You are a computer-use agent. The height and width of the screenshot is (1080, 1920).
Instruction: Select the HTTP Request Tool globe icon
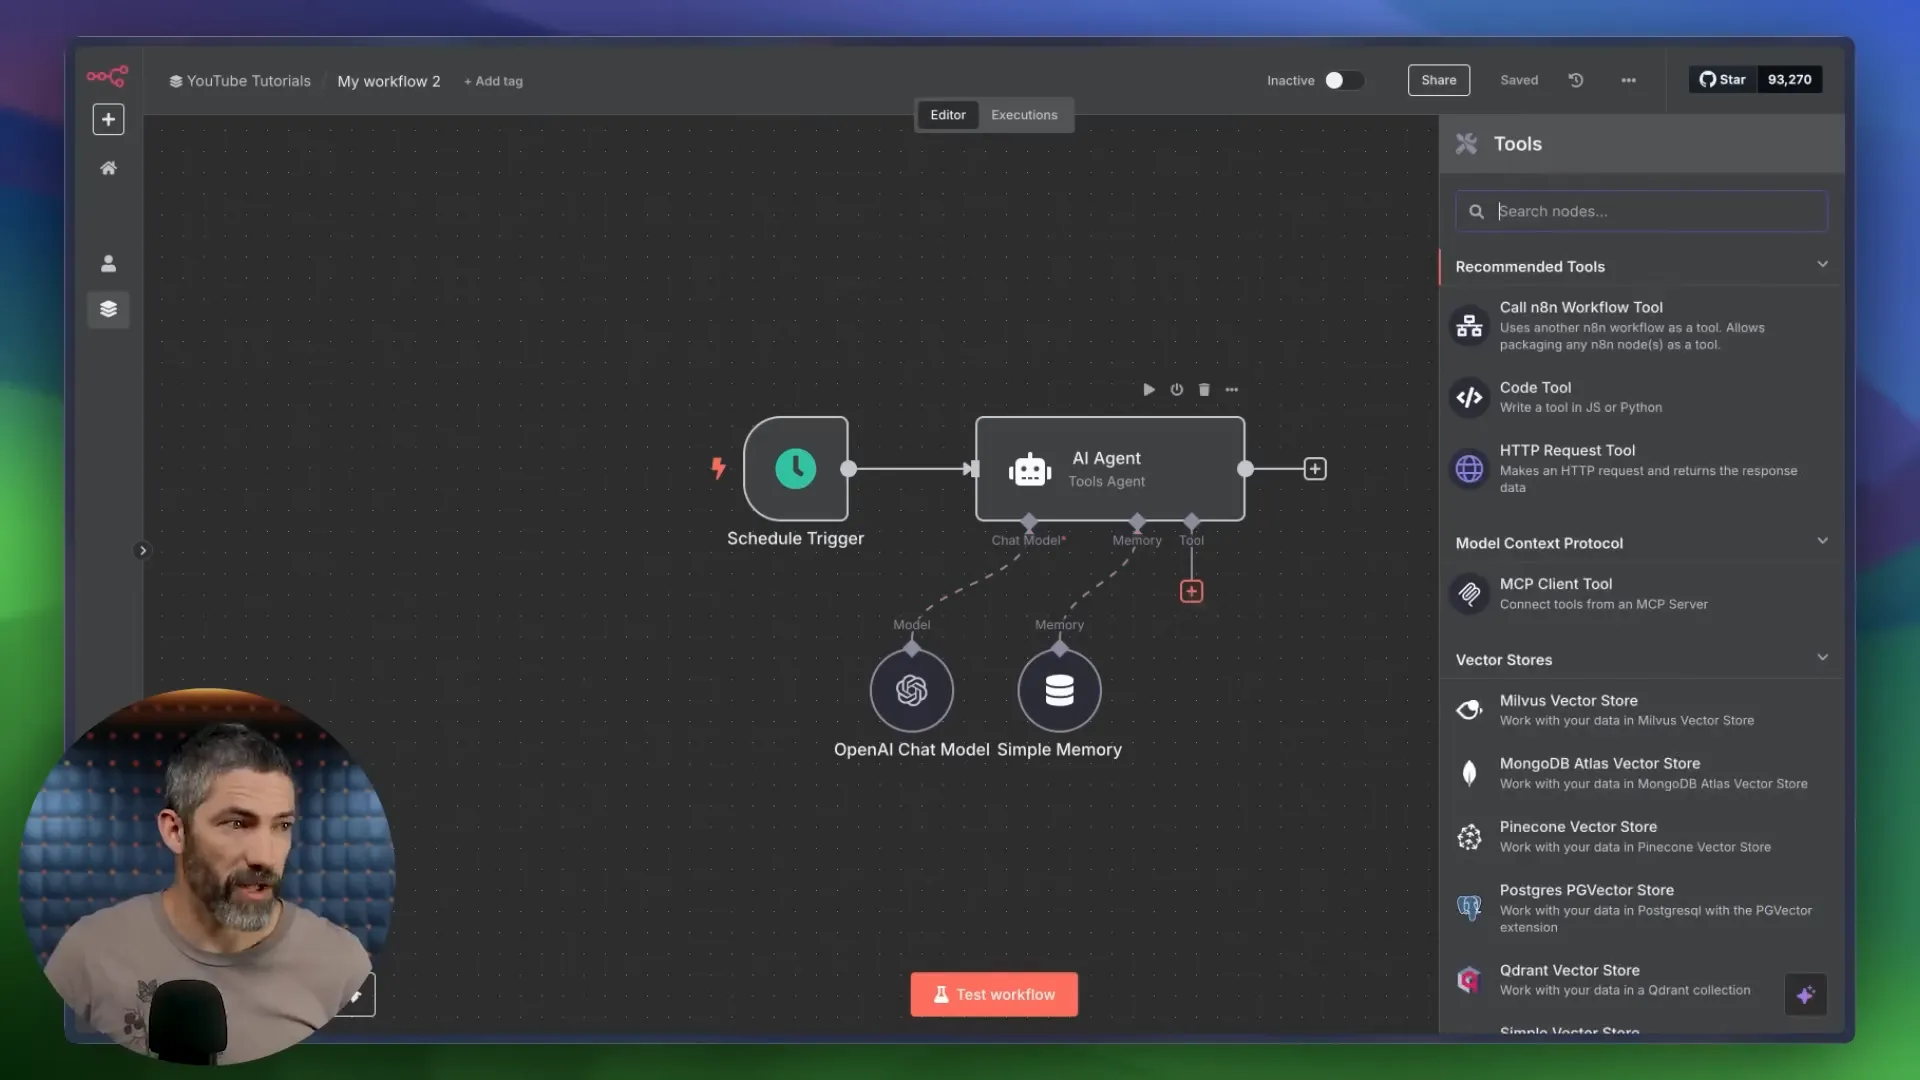pos(1469,469)
